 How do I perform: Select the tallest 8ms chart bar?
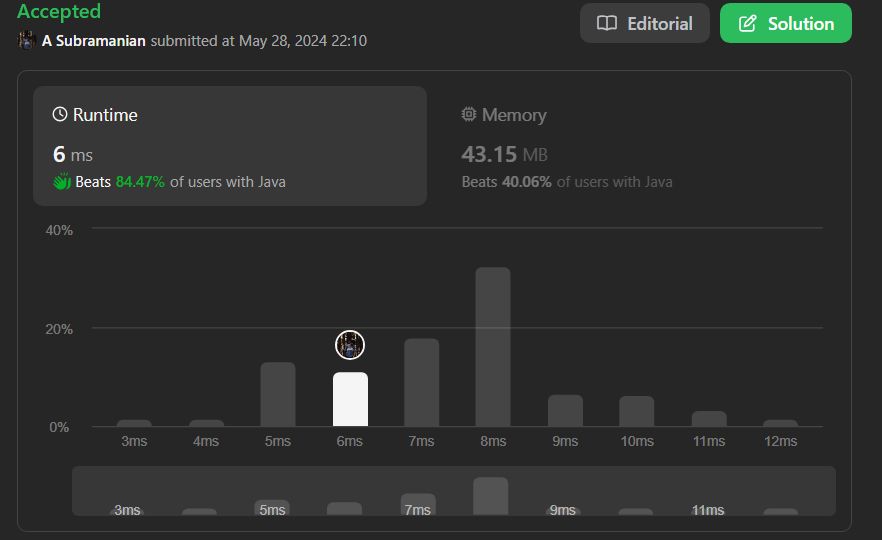pos(493,346)
